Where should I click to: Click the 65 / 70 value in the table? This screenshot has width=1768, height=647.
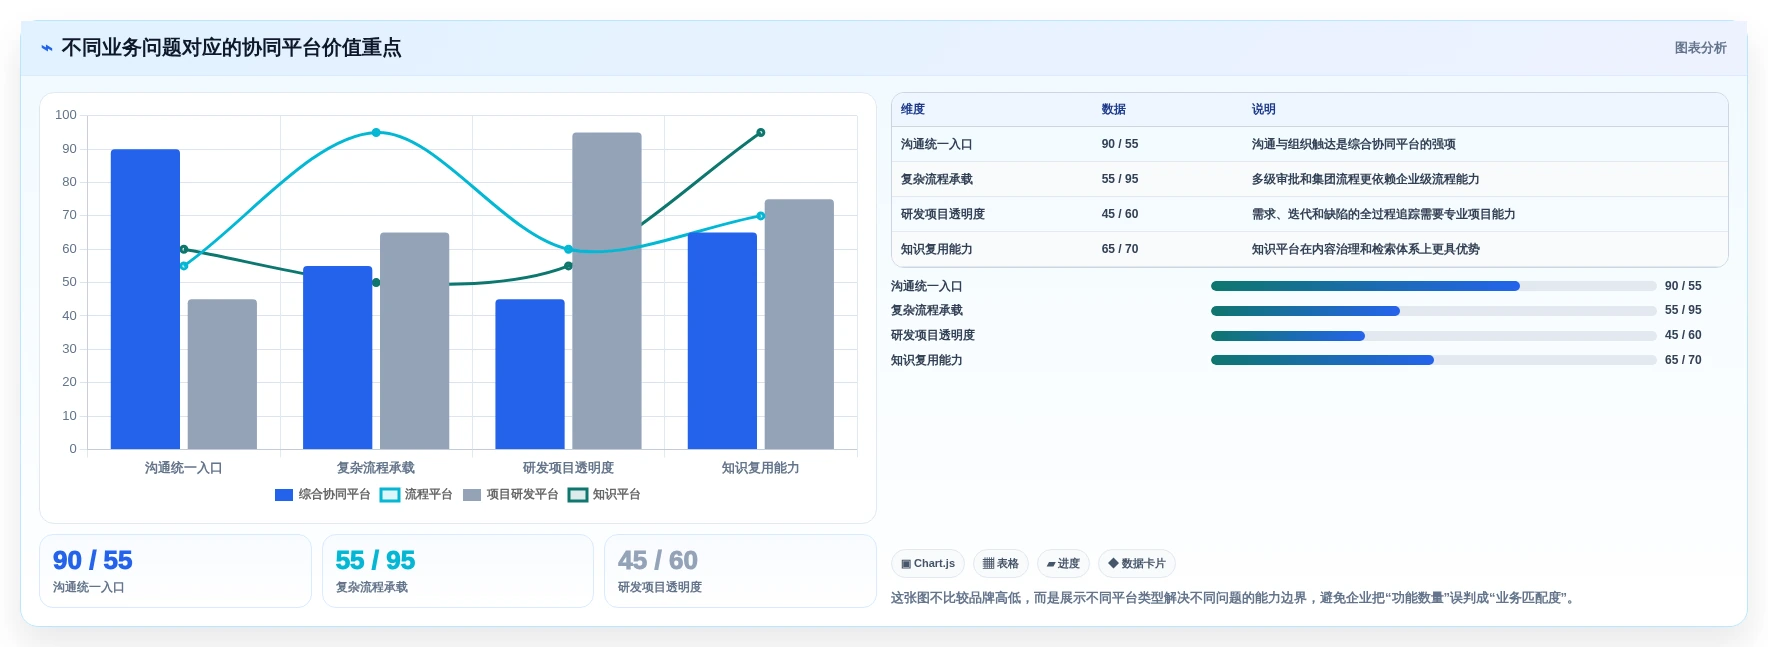1120,249
